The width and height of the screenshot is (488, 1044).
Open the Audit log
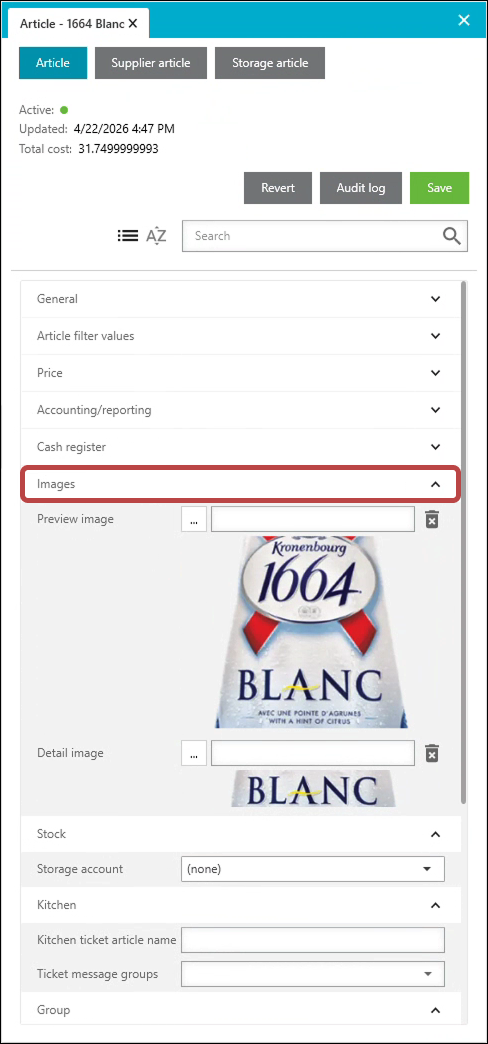[x=361, y=188]
